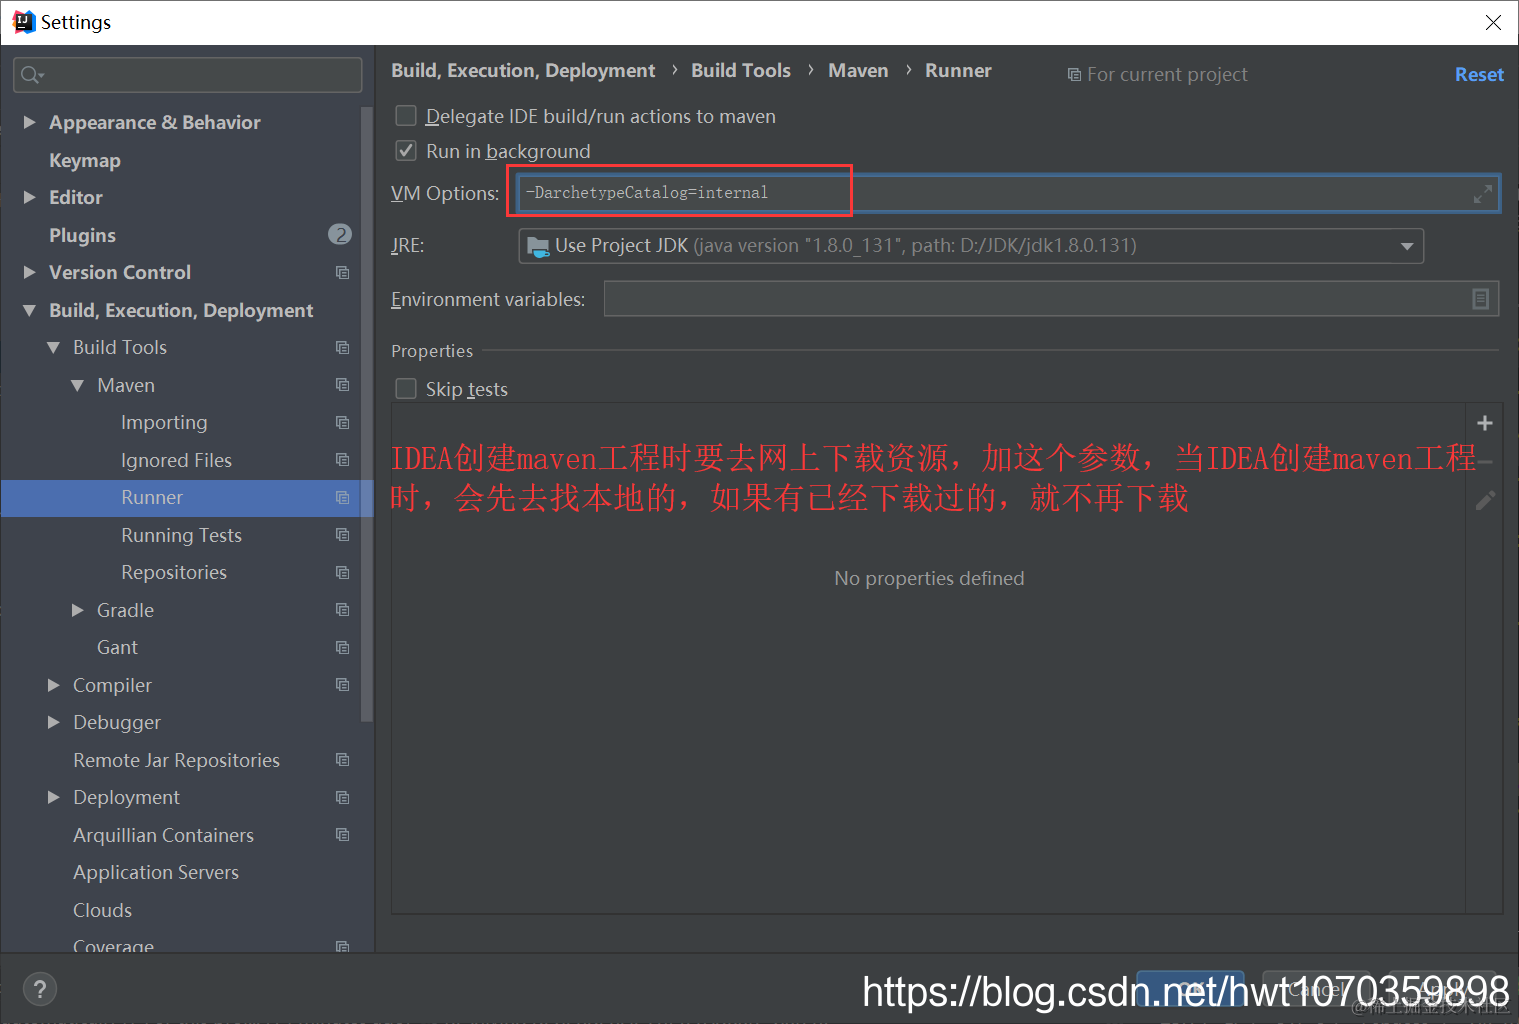The height and width of the screenshot is (1024, 1519).
Task: Expand the Deployment node
Action: [53, 797]
